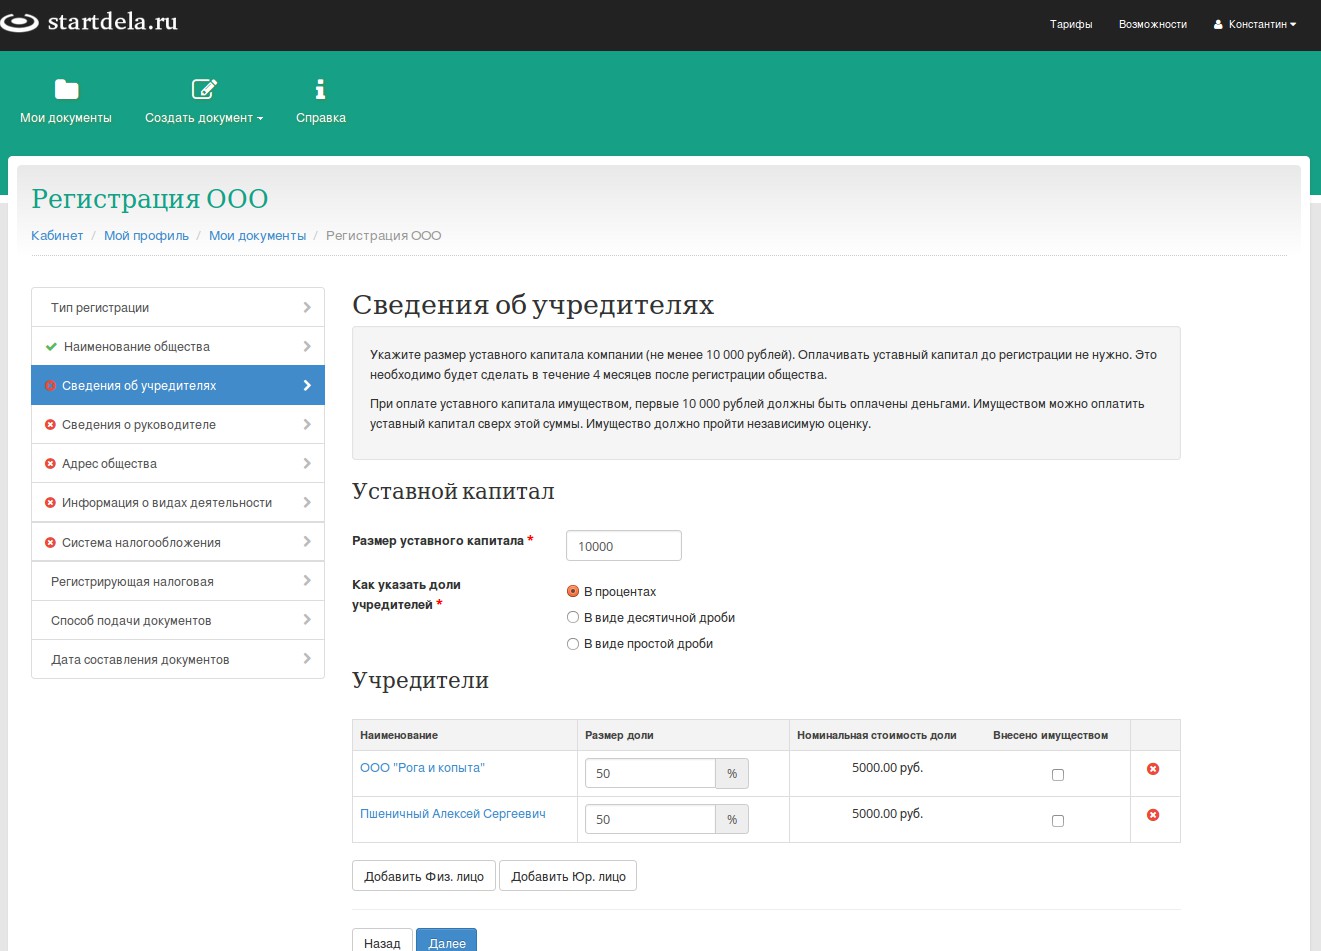Remove founder Пшеничный Алексей Сергеевич row
This screenshot has height=951, width=1321.
[x=1153, y=815]
